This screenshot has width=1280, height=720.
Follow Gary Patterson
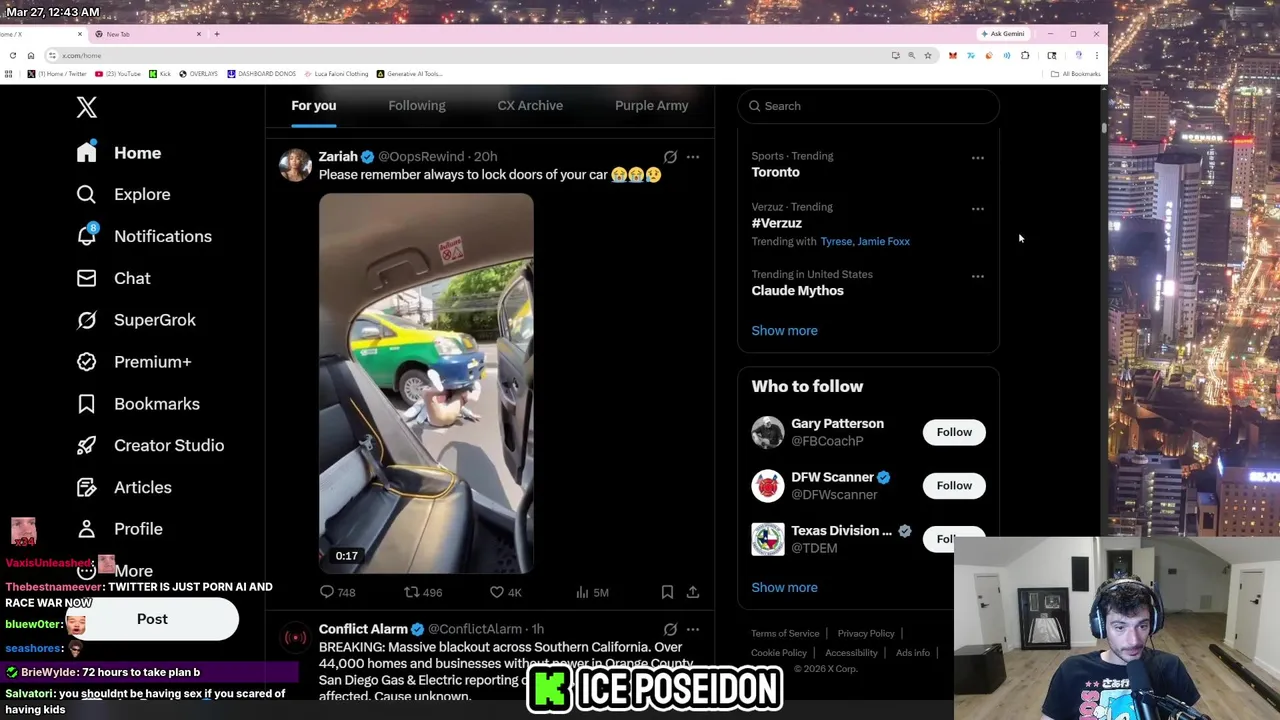(x=954, y=432)
